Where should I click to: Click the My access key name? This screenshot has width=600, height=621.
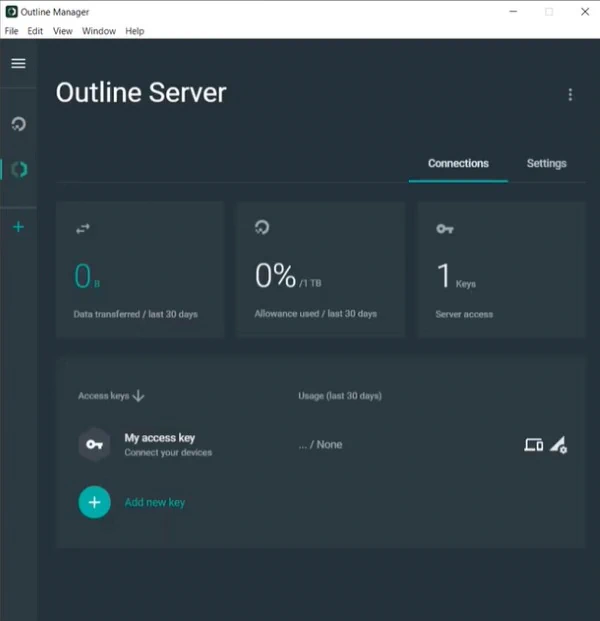click(160, 438)
